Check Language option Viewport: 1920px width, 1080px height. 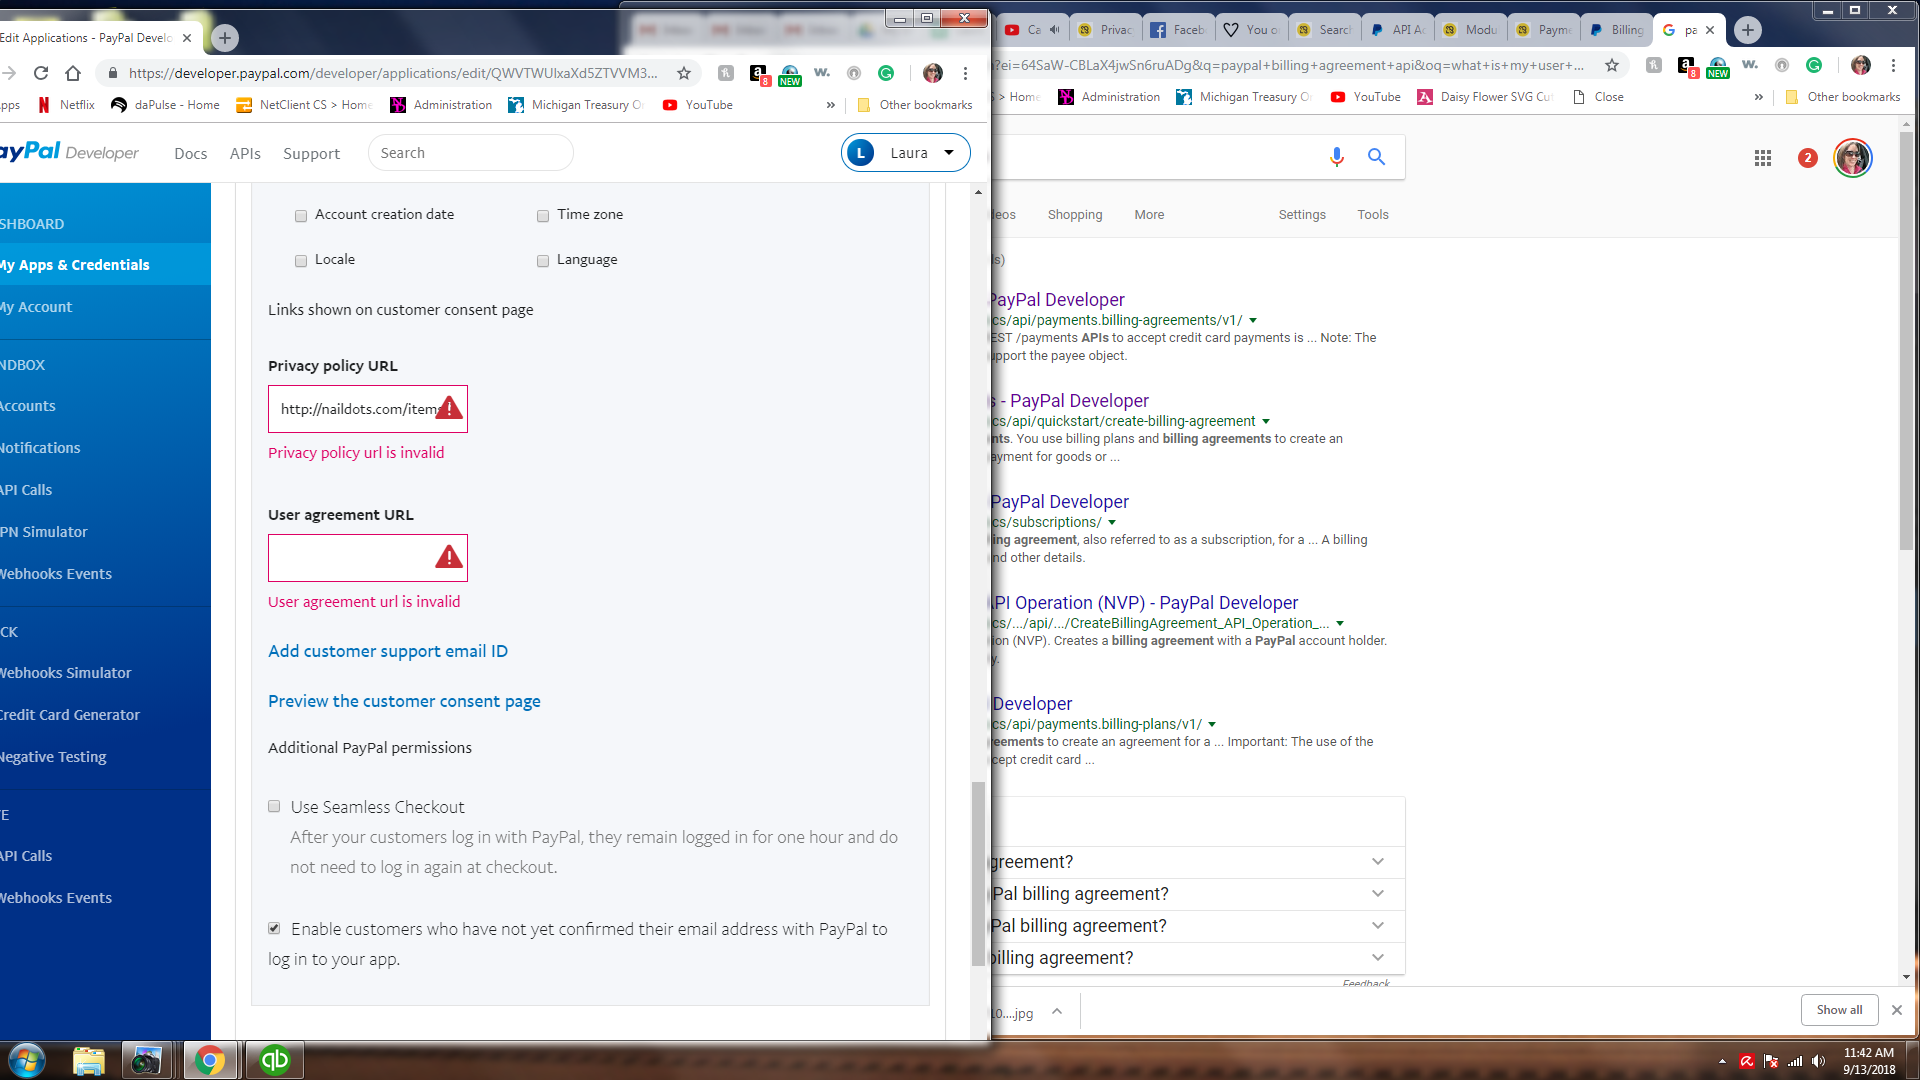pyautogui.click(x=543, y=261)
